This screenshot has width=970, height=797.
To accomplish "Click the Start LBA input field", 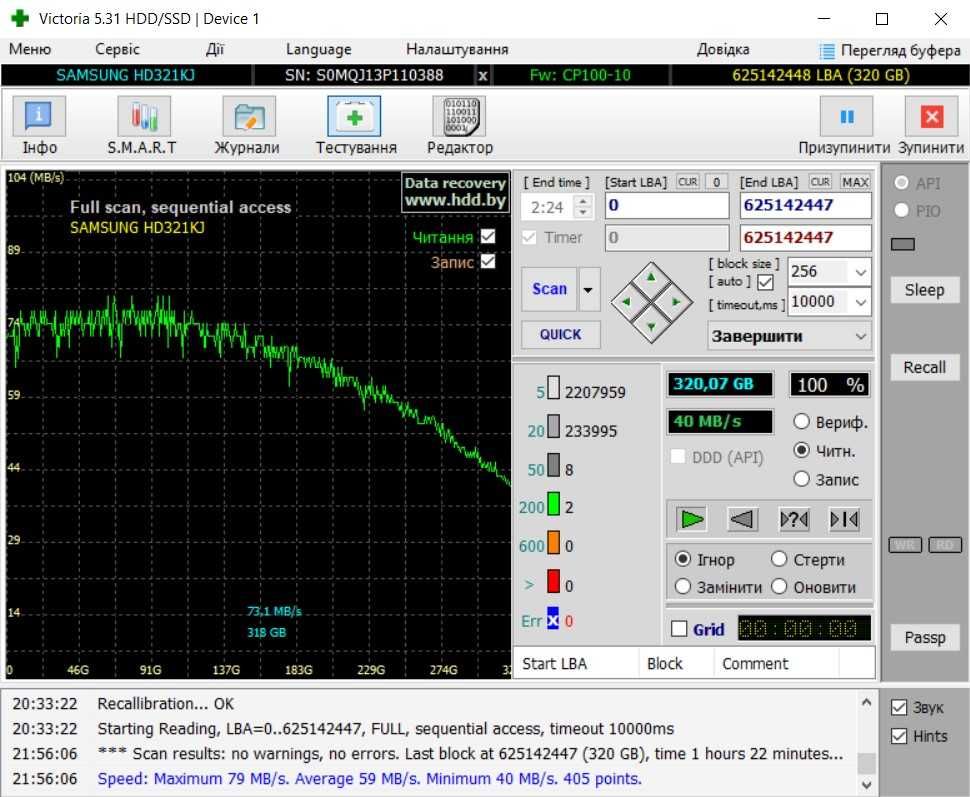I will 667,205.
